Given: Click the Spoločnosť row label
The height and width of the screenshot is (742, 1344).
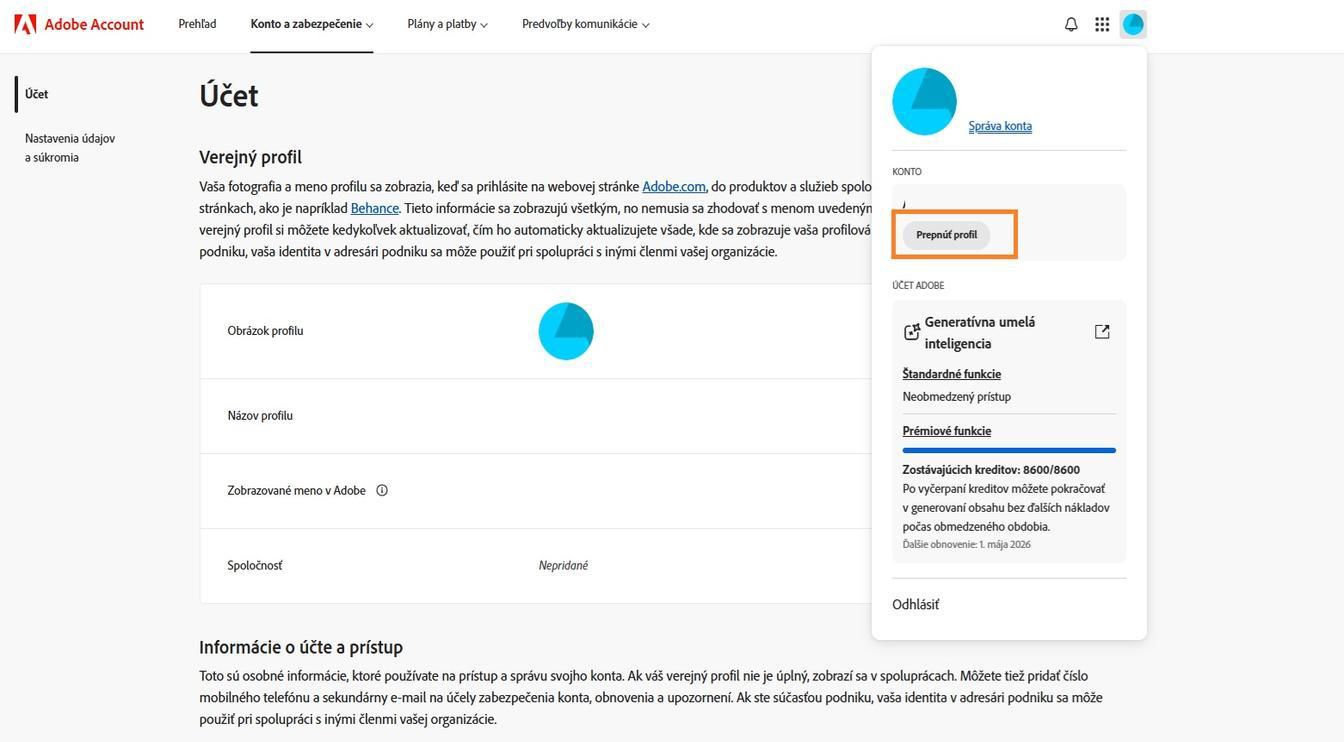Looking at the screenshot, I should [255, 566].
